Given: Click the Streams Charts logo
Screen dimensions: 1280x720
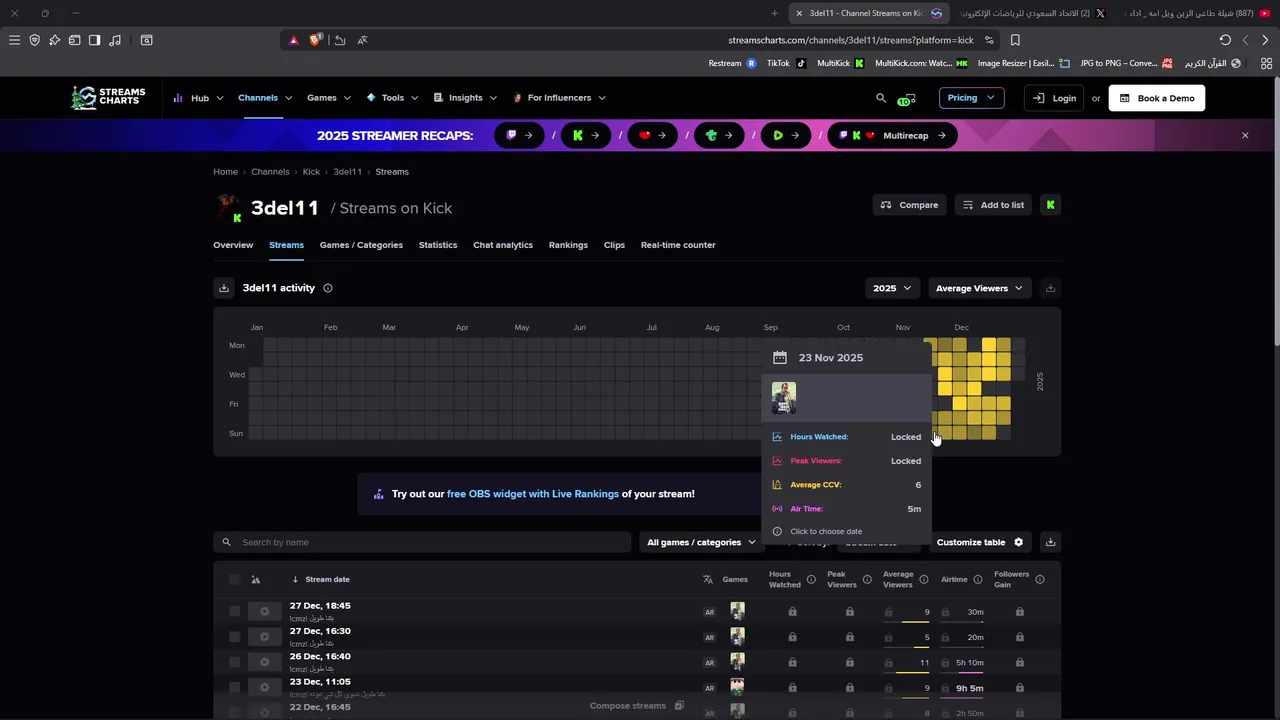Looking at the screenshot, I should click(108, 97).
